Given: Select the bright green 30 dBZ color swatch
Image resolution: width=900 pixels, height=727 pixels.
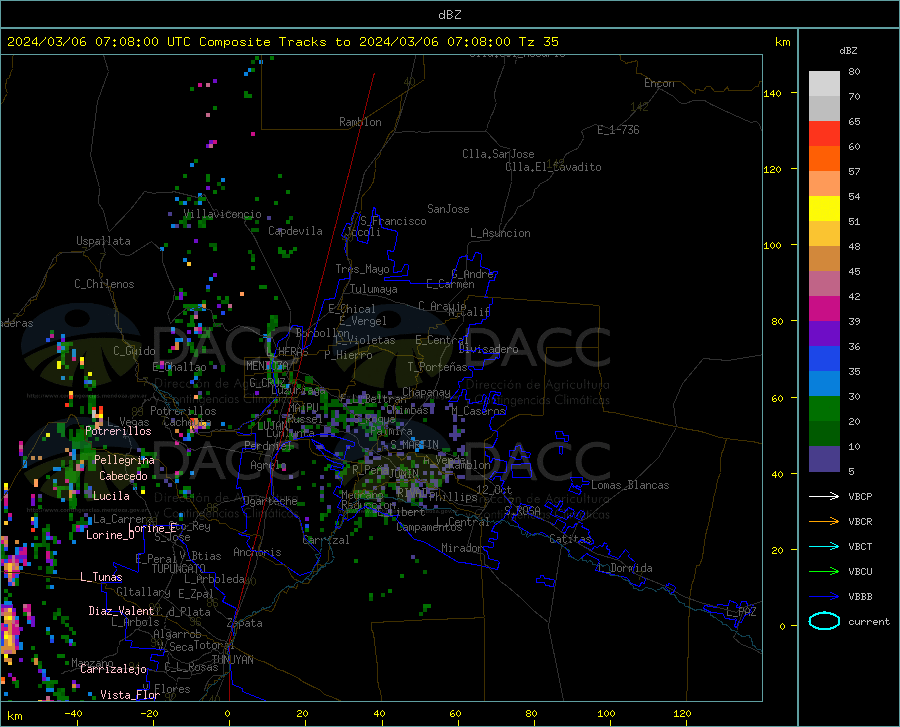Looking at the screenshot, I should pos(824,409).
